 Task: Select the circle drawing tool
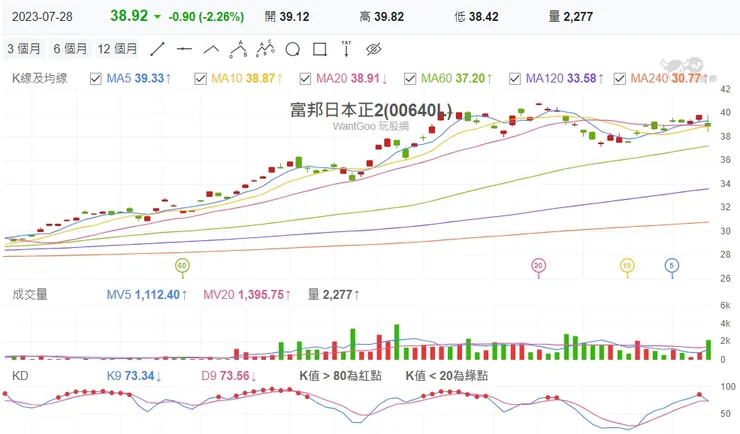[293, 49]
